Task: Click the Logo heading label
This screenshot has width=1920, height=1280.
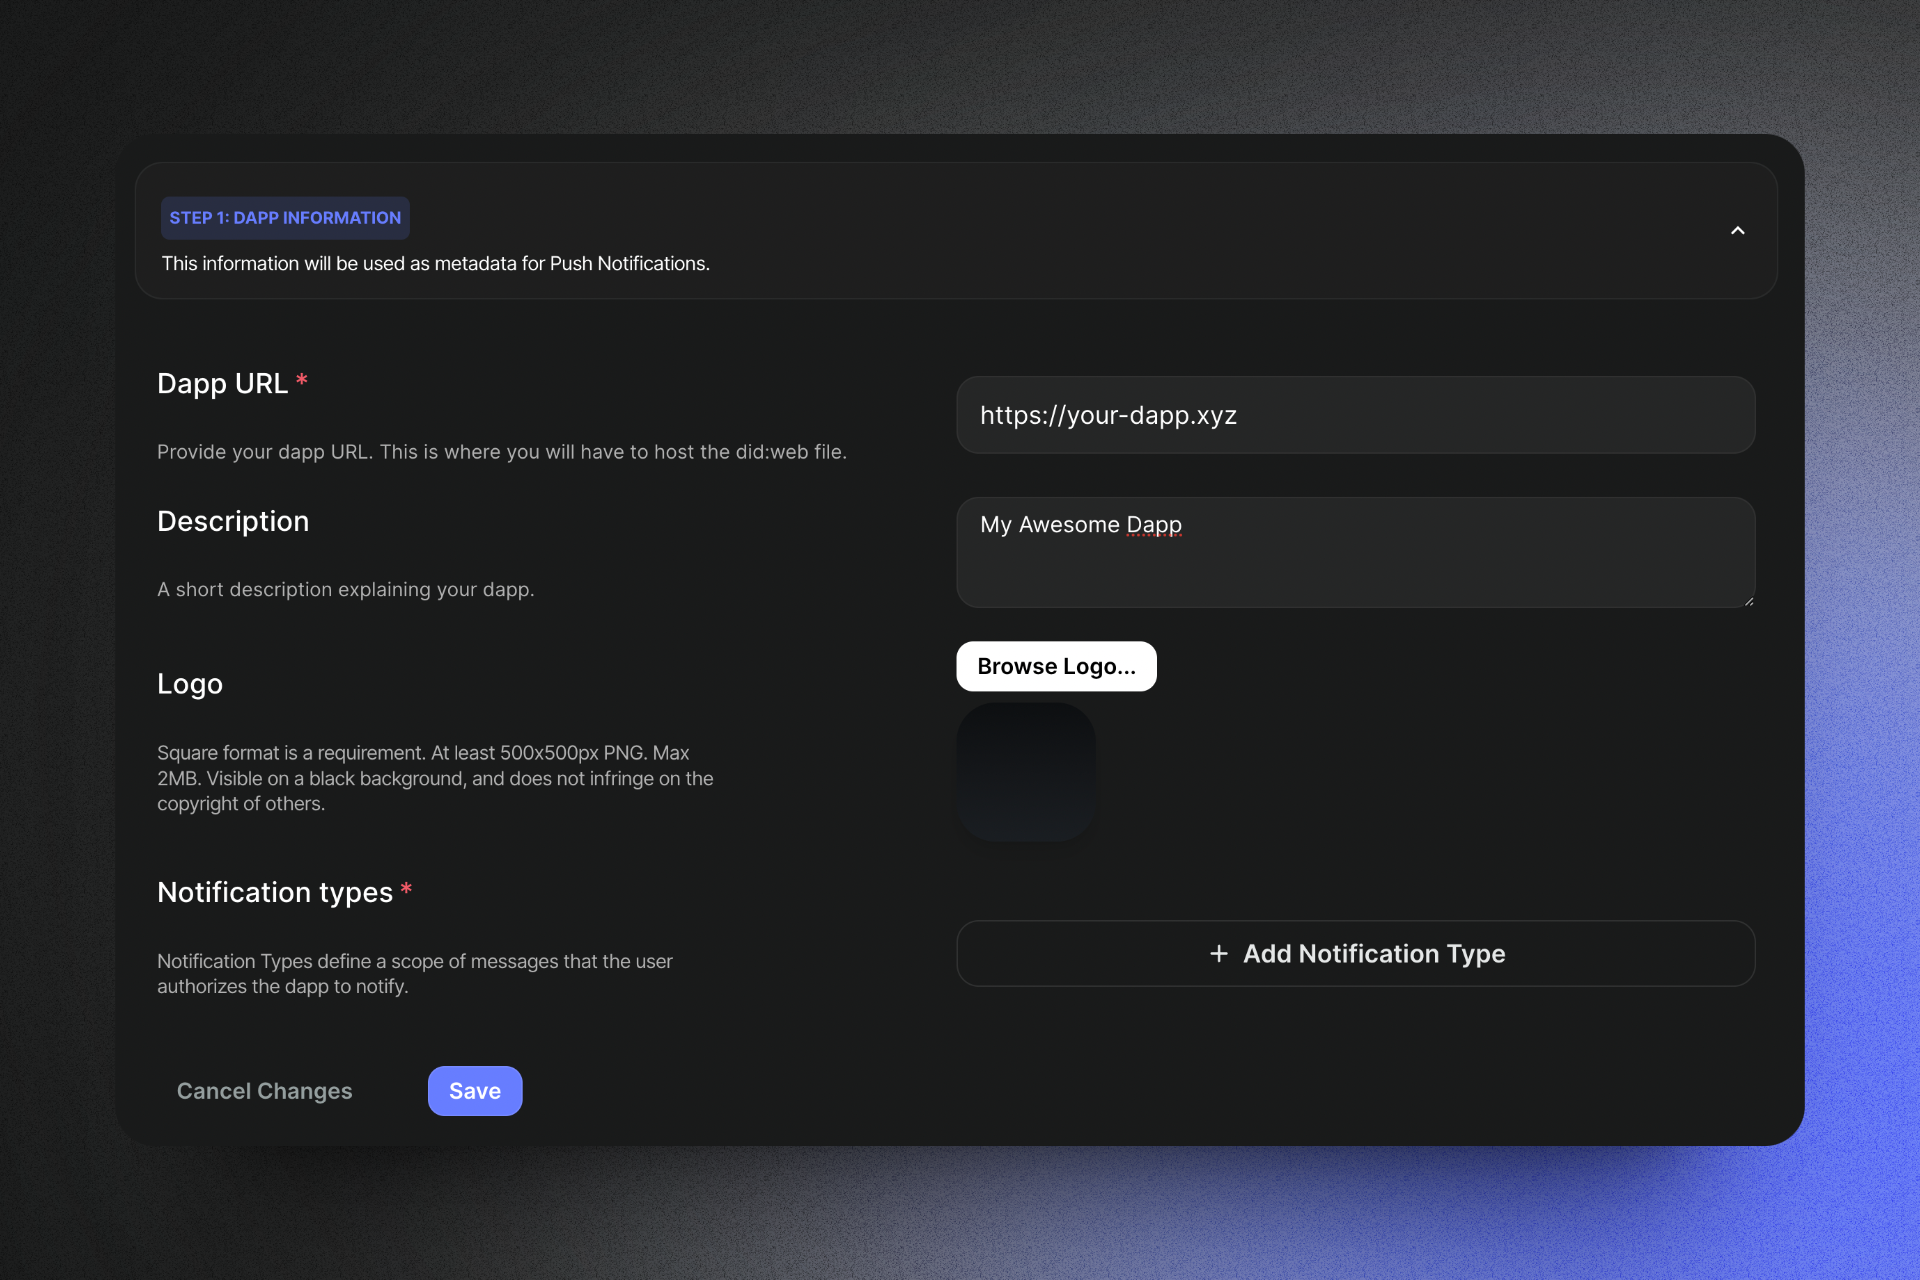Action: coord(190,684)
